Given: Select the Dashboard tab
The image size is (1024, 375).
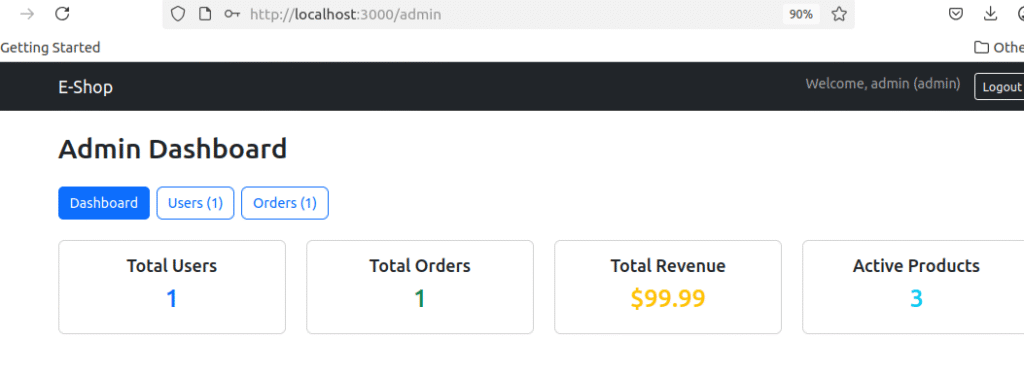Looking at the screenshot, I should [x=104, y=203].
